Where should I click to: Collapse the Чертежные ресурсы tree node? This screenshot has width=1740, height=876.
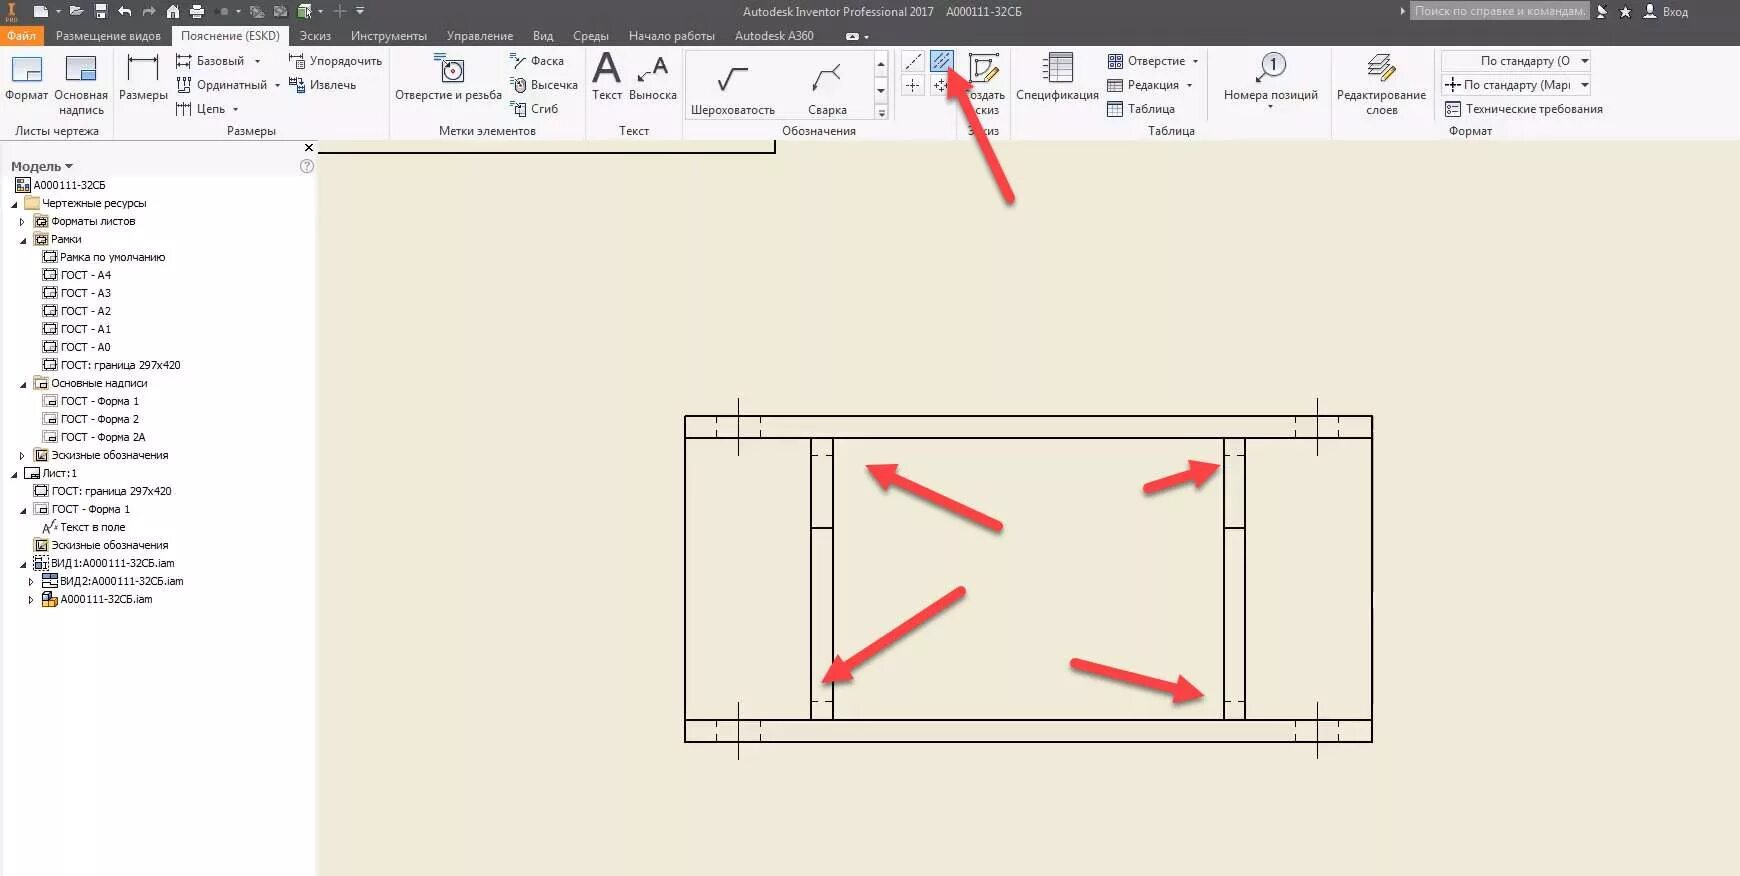click(14, 204)
